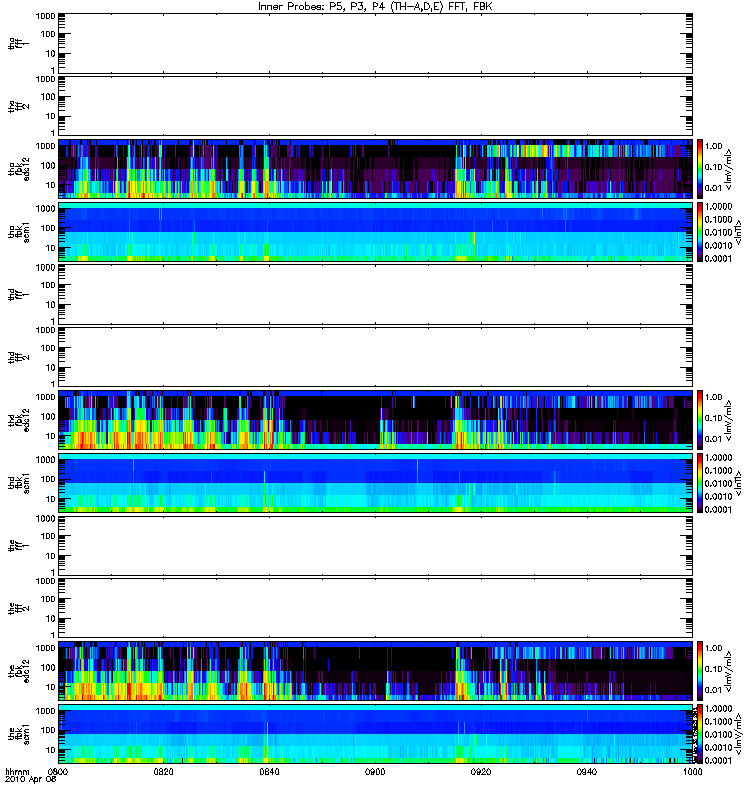Click the 'tha fff 1' panel axis title
The image size is (750, 800).
pyautogui.click(x=18, y=43)
